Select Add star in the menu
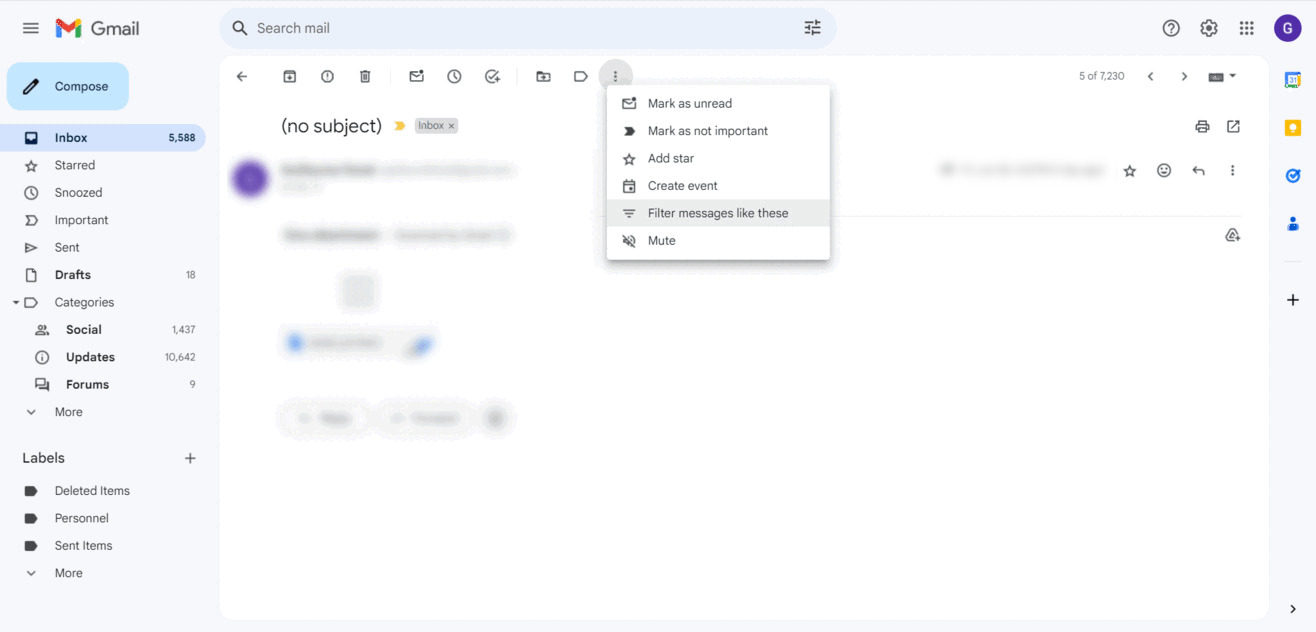 tap(718, 158)
